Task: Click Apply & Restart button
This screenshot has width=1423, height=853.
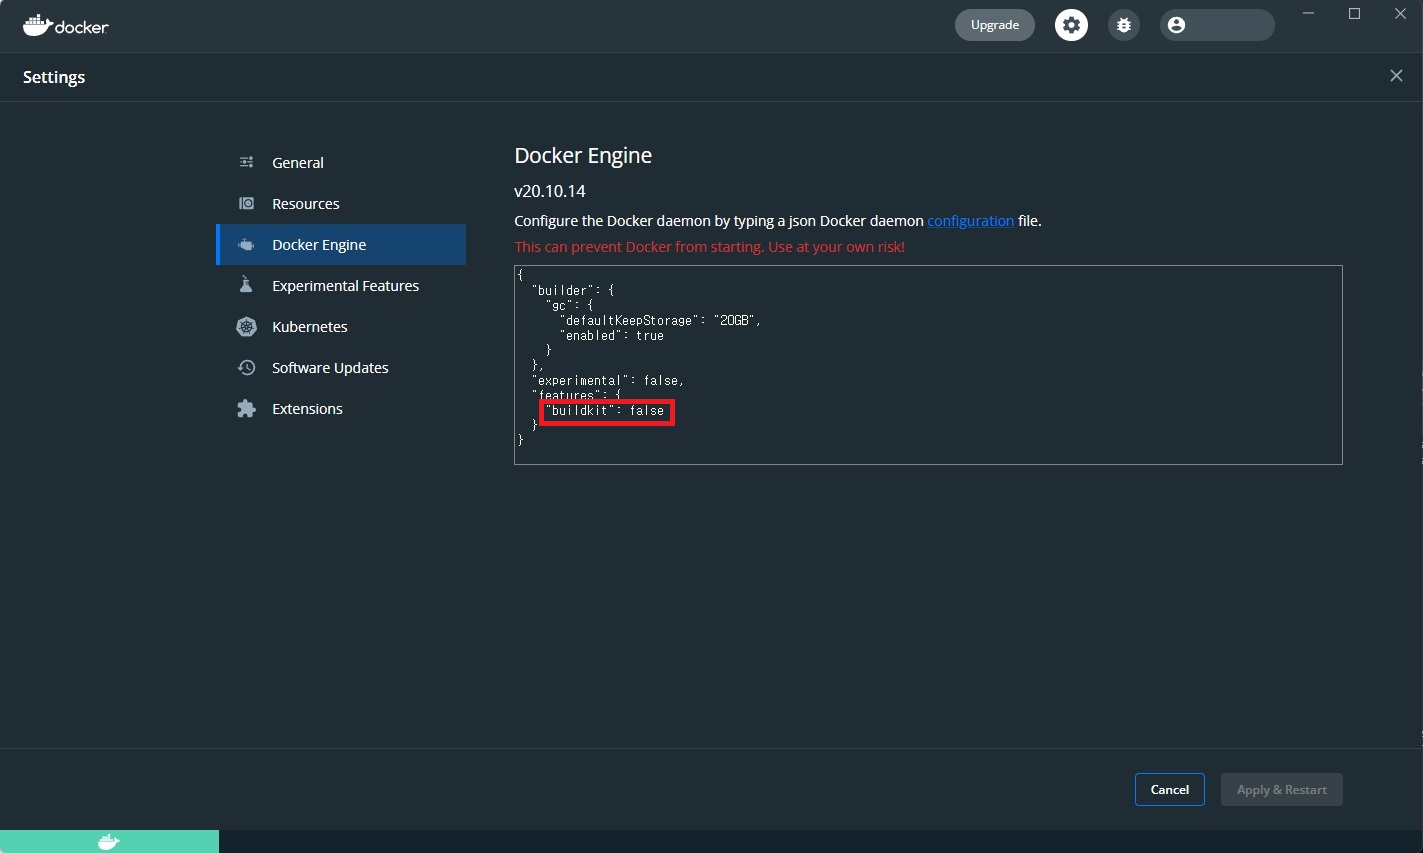Action: (x=1282, y=789)
